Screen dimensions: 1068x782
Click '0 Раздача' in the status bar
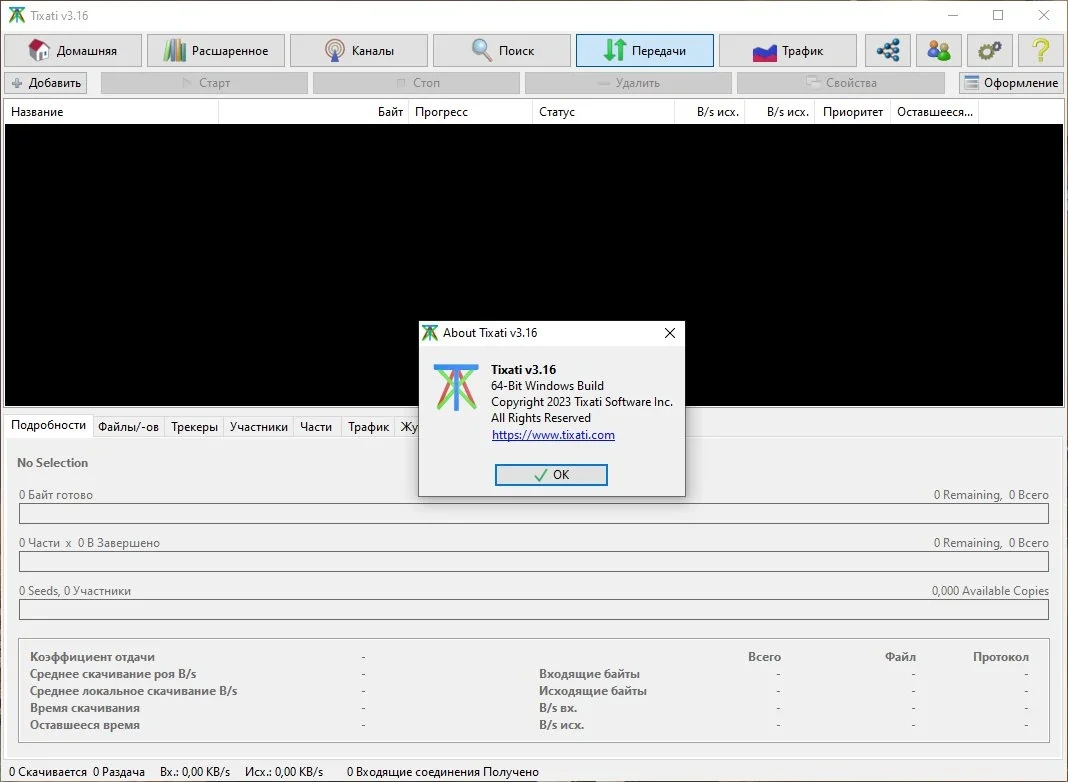pos(119,772)
